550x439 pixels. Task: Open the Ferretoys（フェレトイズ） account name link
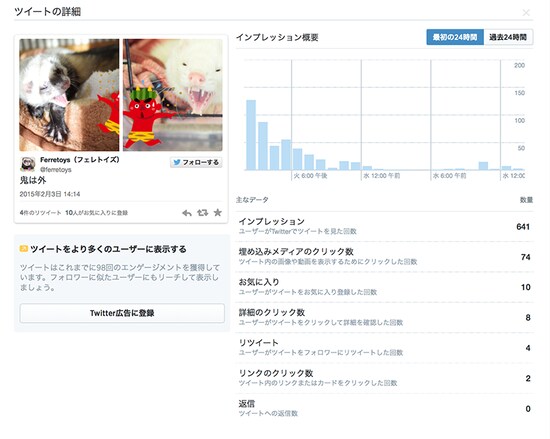(80, 160)
